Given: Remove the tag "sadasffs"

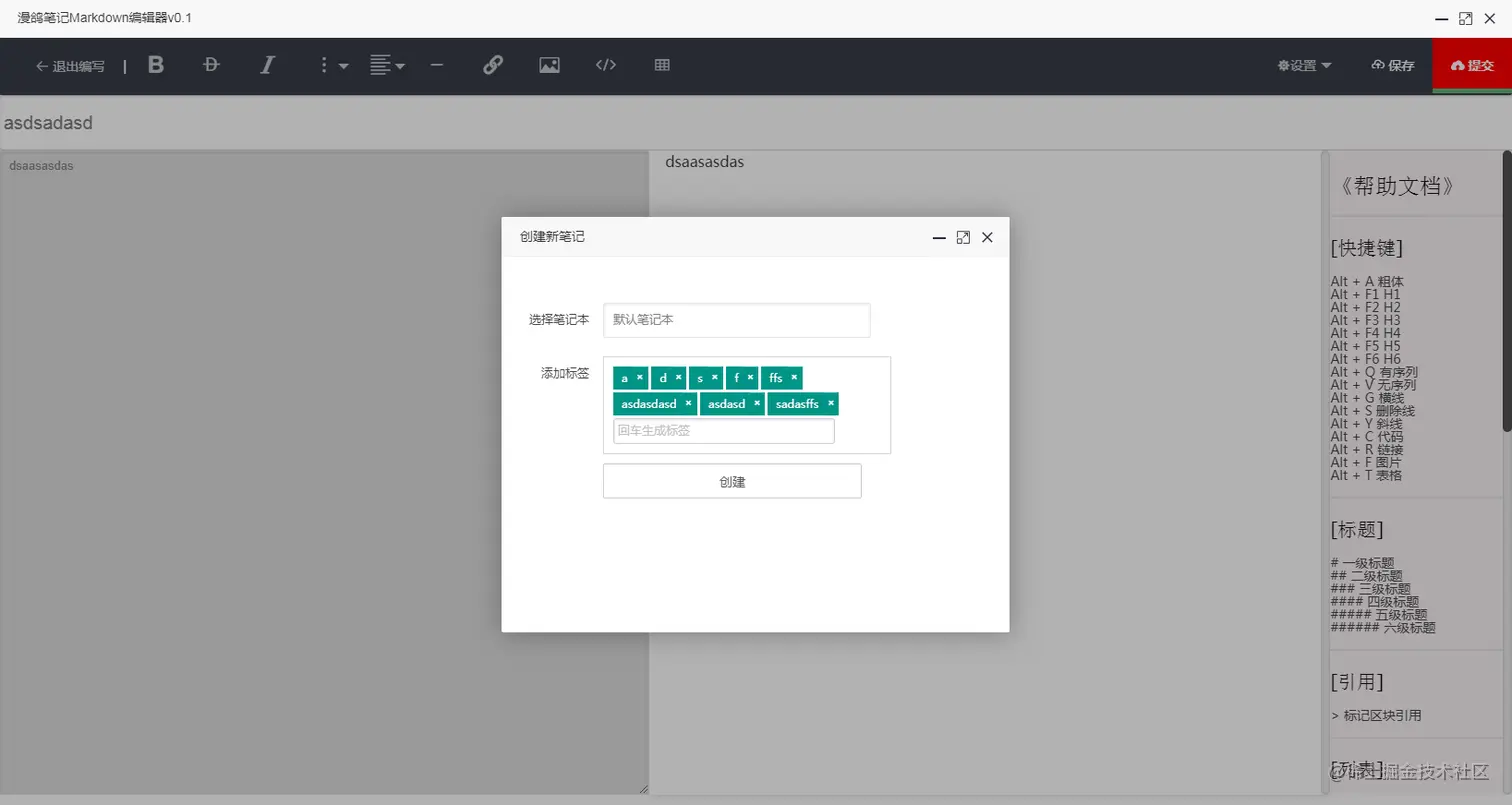Looking at the screenshot, I should 830,403.
